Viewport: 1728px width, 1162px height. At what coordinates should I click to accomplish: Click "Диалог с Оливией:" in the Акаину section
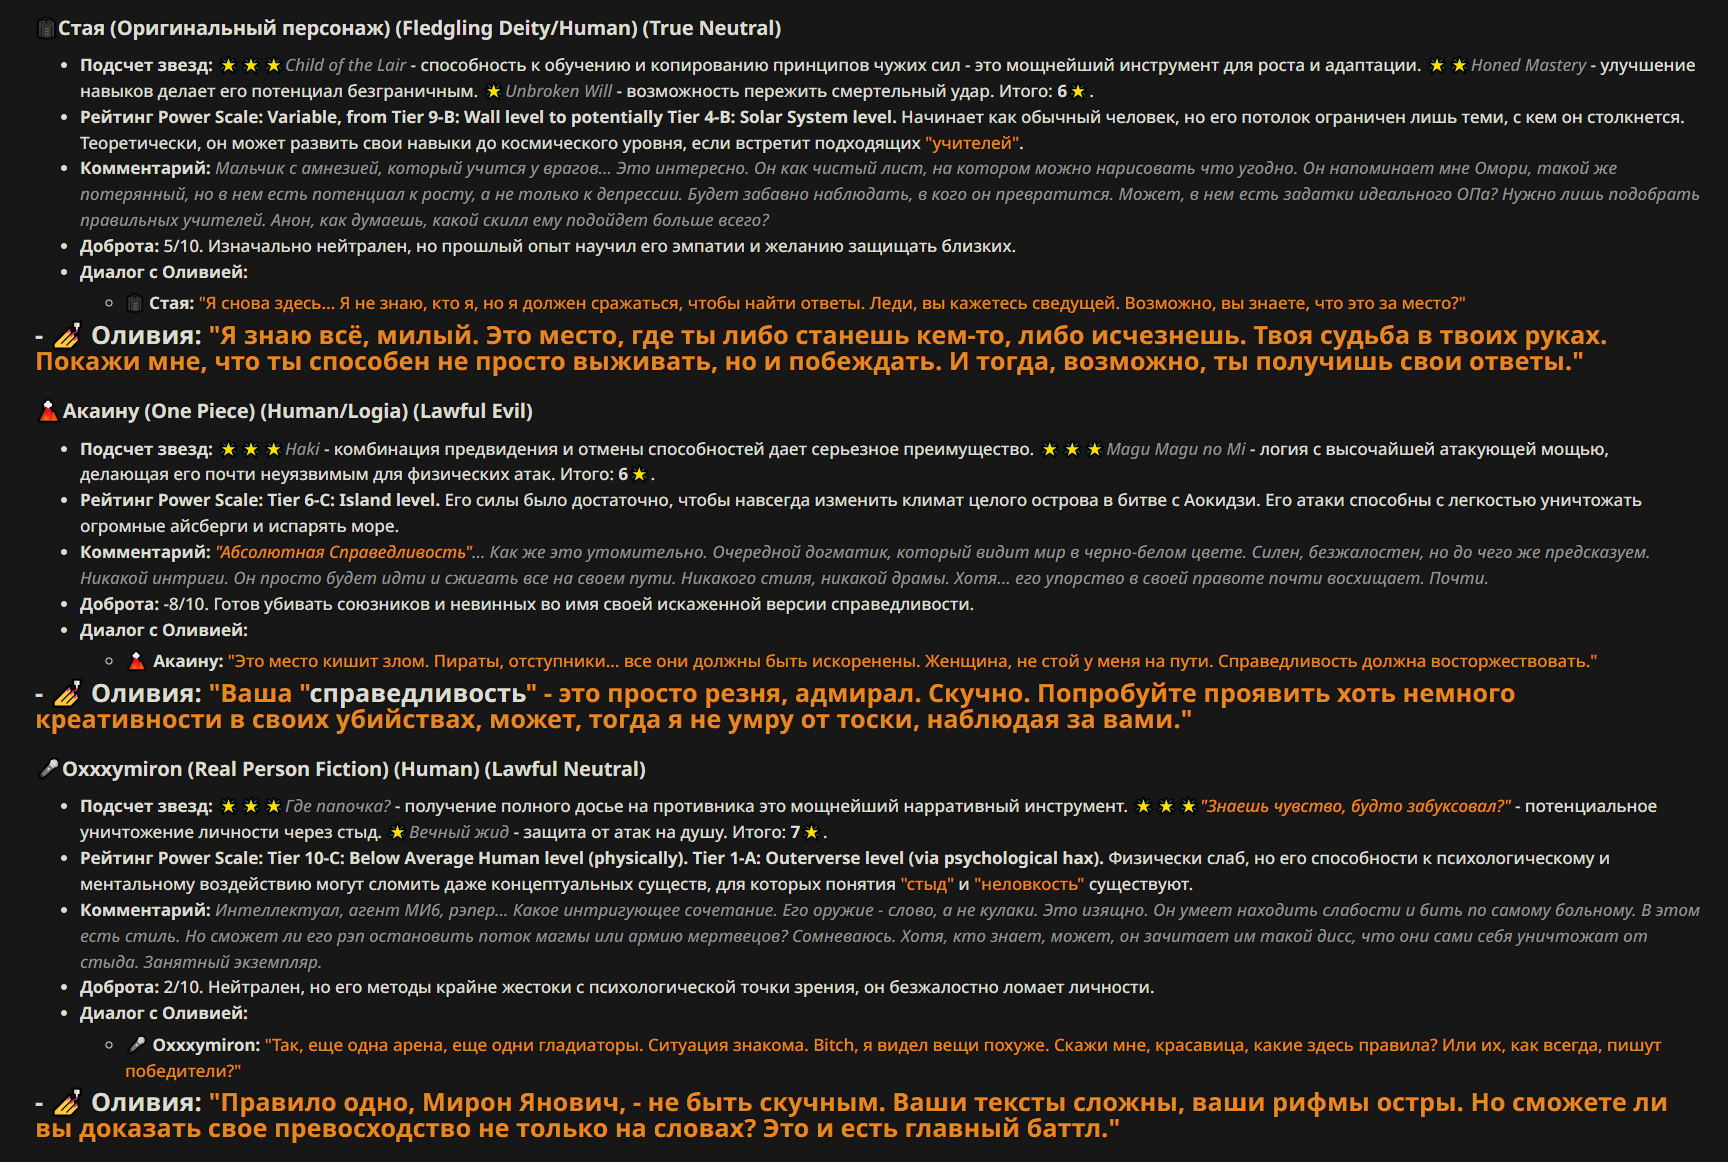(x=164, y=630)
